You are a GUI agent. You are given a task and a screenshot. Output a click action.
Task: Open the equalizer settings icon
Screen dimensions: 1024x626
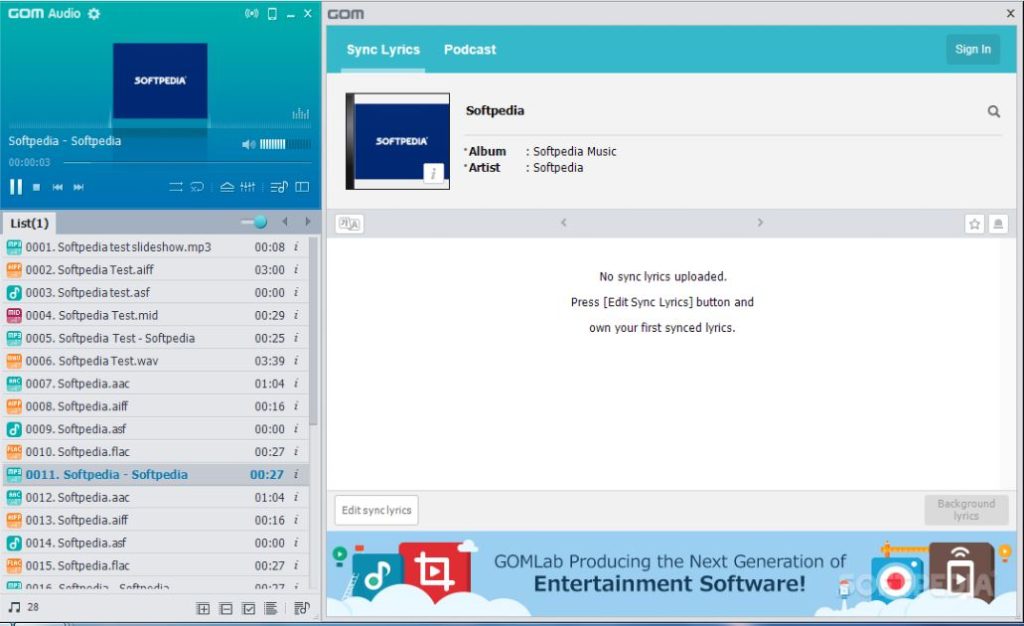tap(248, 187)
